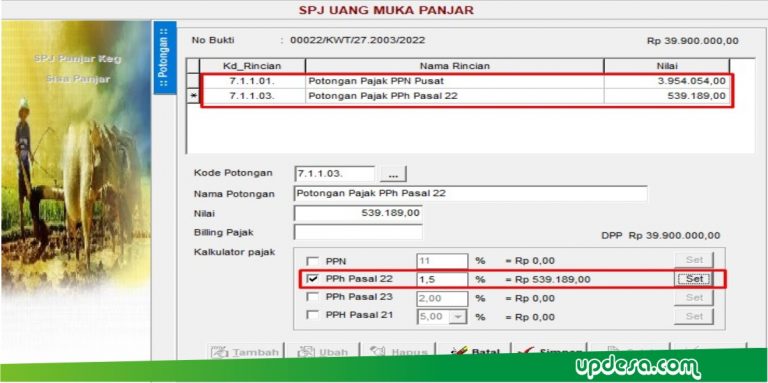768x383 pixels.
Task: Select Sisa Panjar menu item
Action: pos(78,79)
